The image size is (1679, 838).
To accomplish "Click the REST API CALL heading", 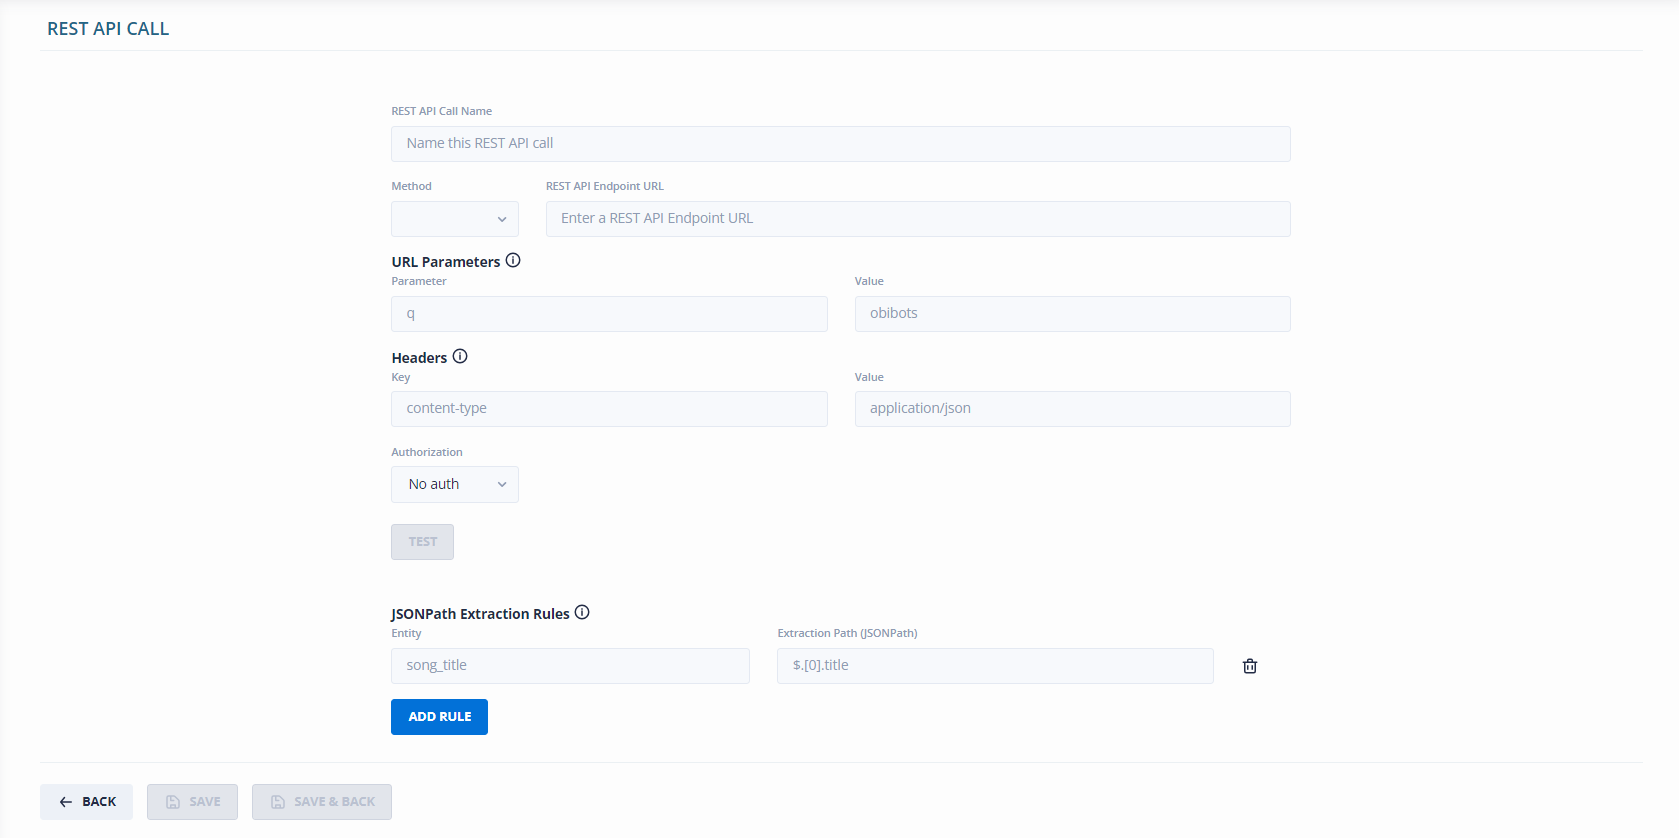I will pos(108,29).
